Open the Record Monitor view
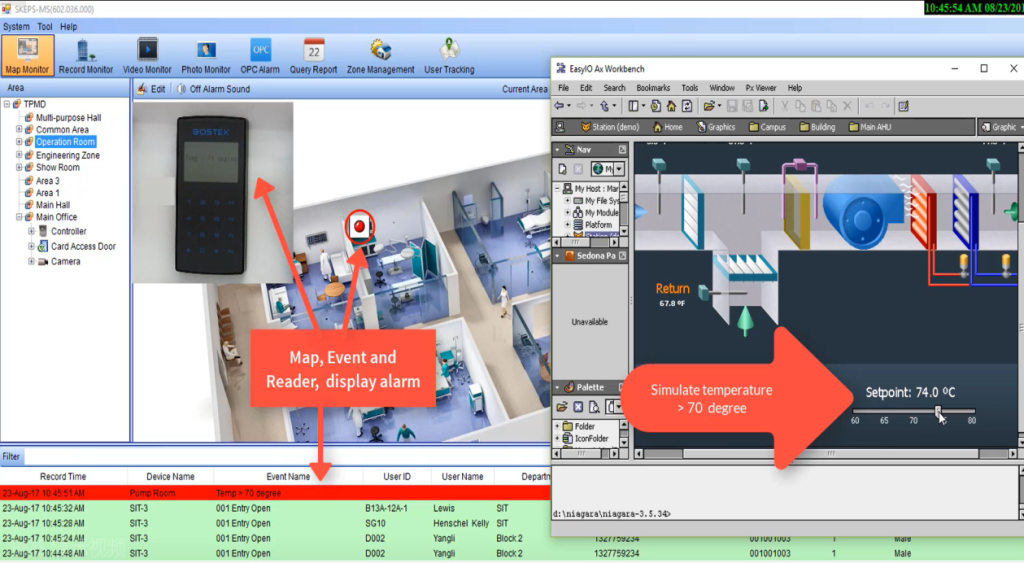This screenshot has height=563, width=1024. pyautogui.click(x=85, y=55)
